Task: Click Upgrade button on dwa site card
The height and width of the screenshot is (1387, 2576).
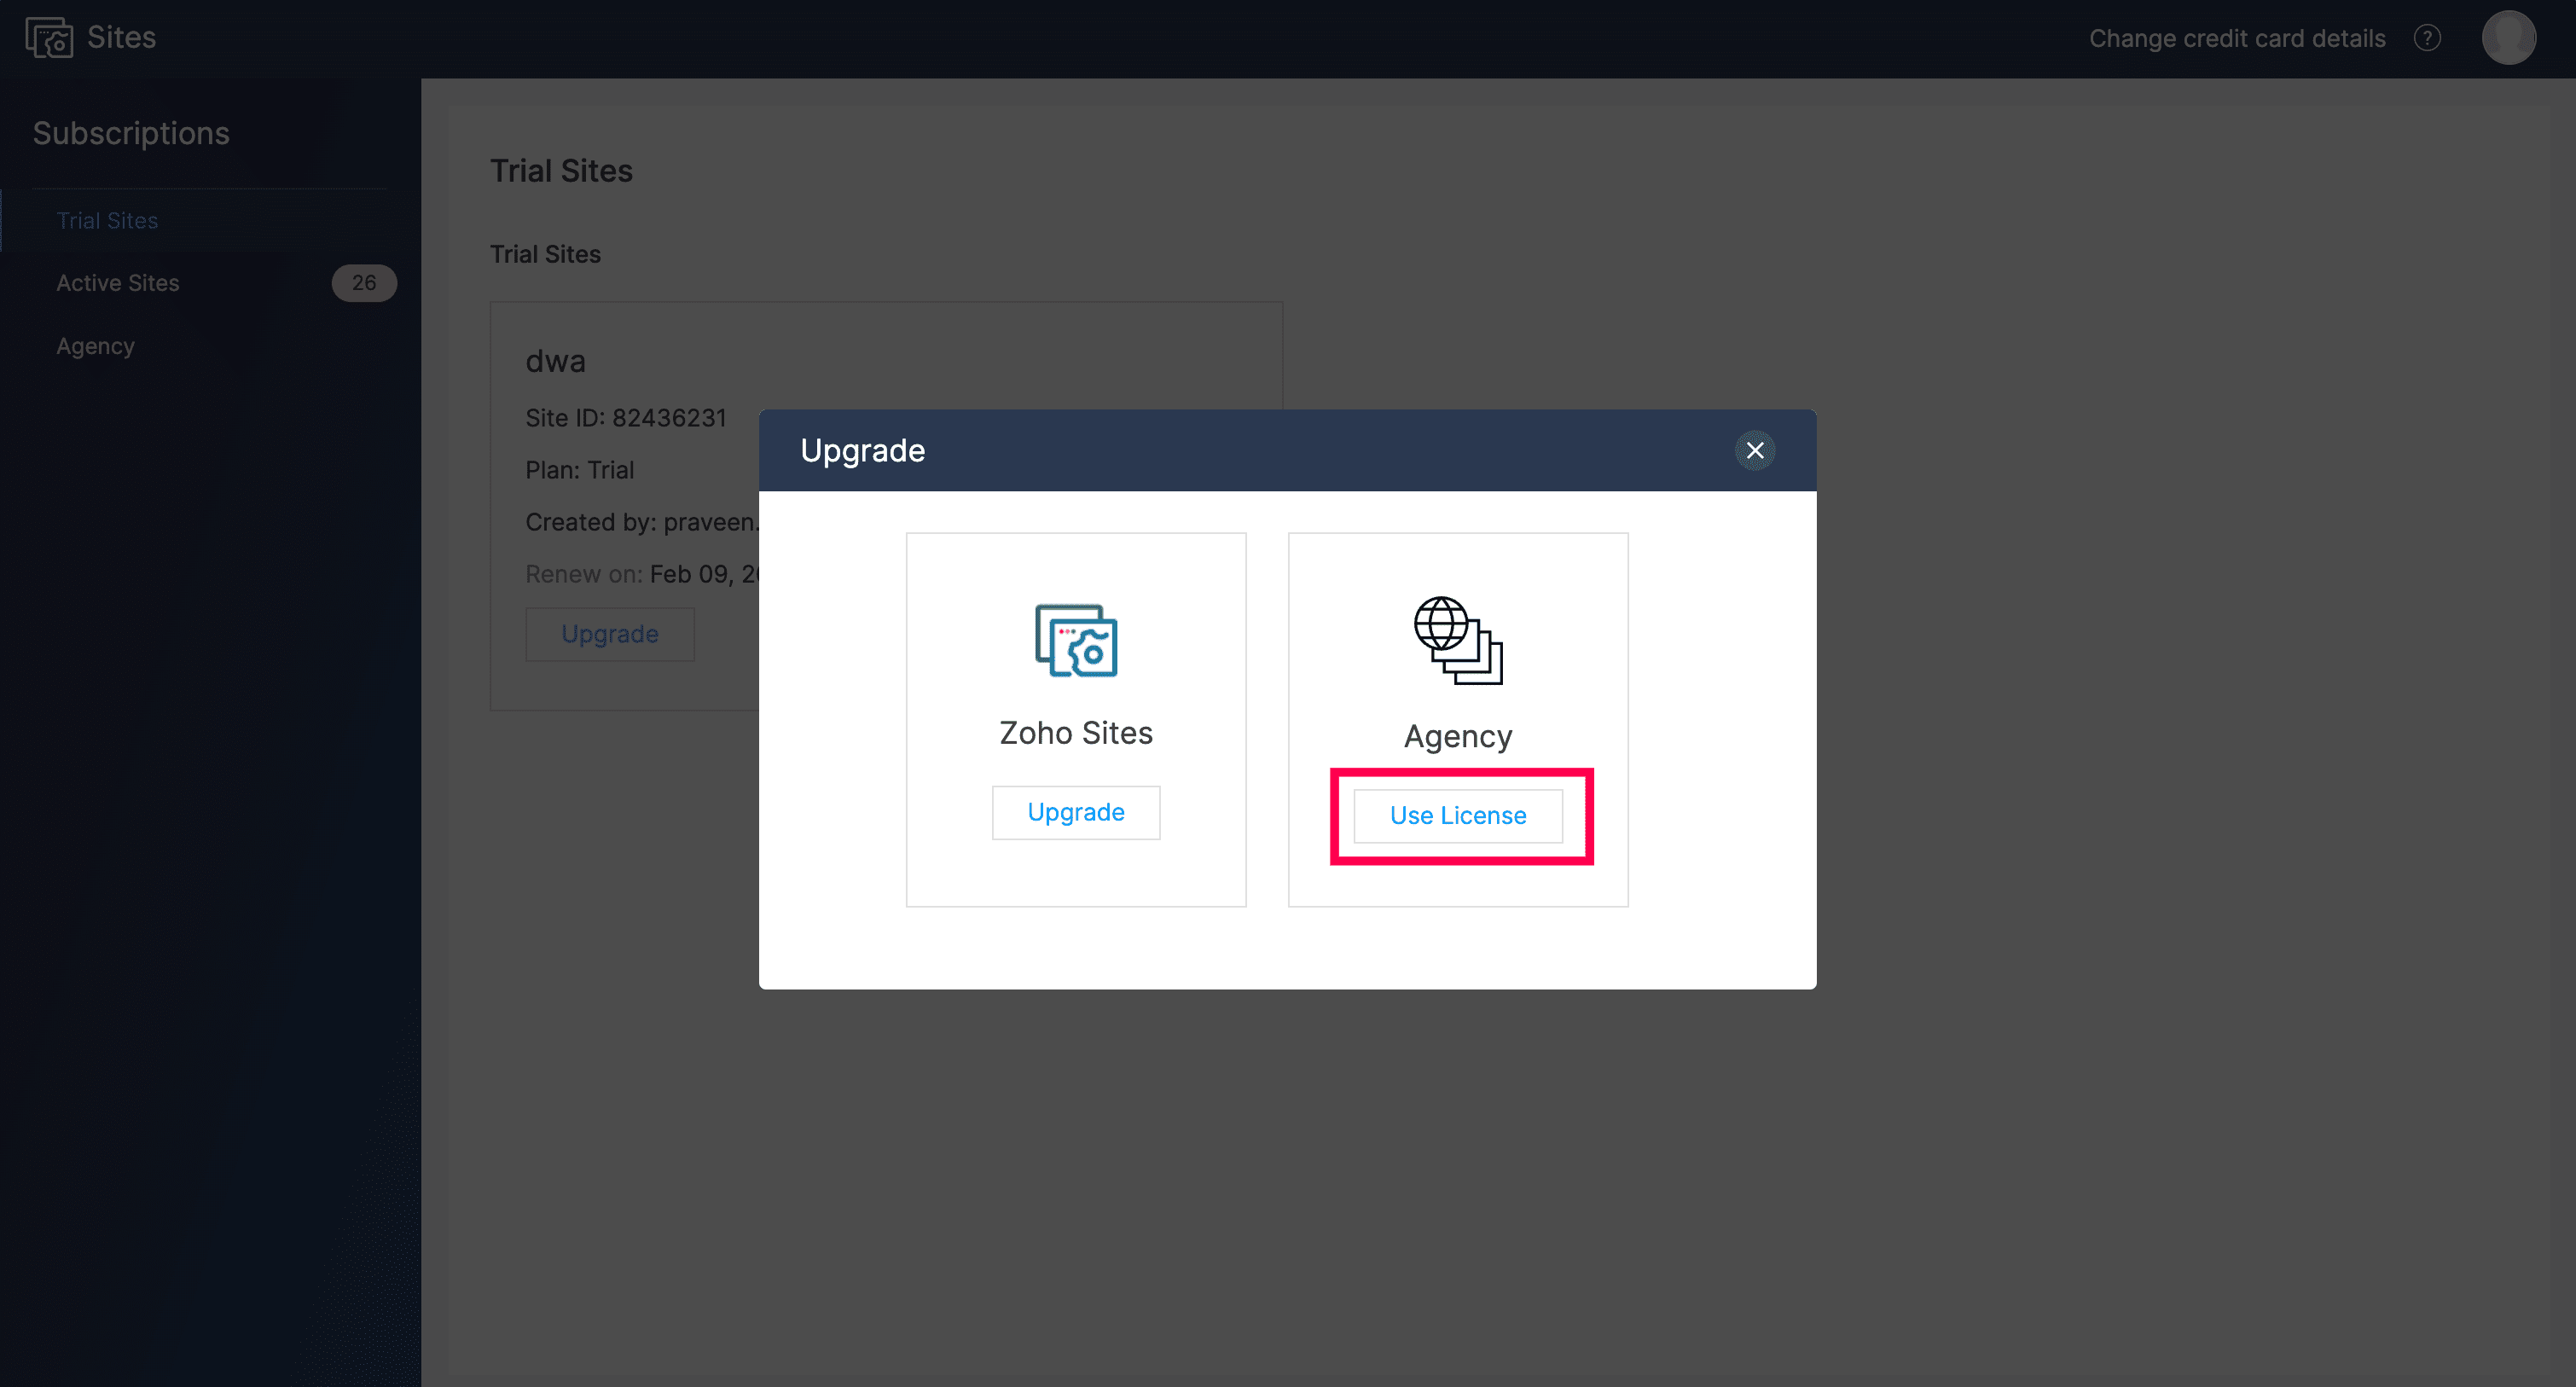Action: pos(610,634)
